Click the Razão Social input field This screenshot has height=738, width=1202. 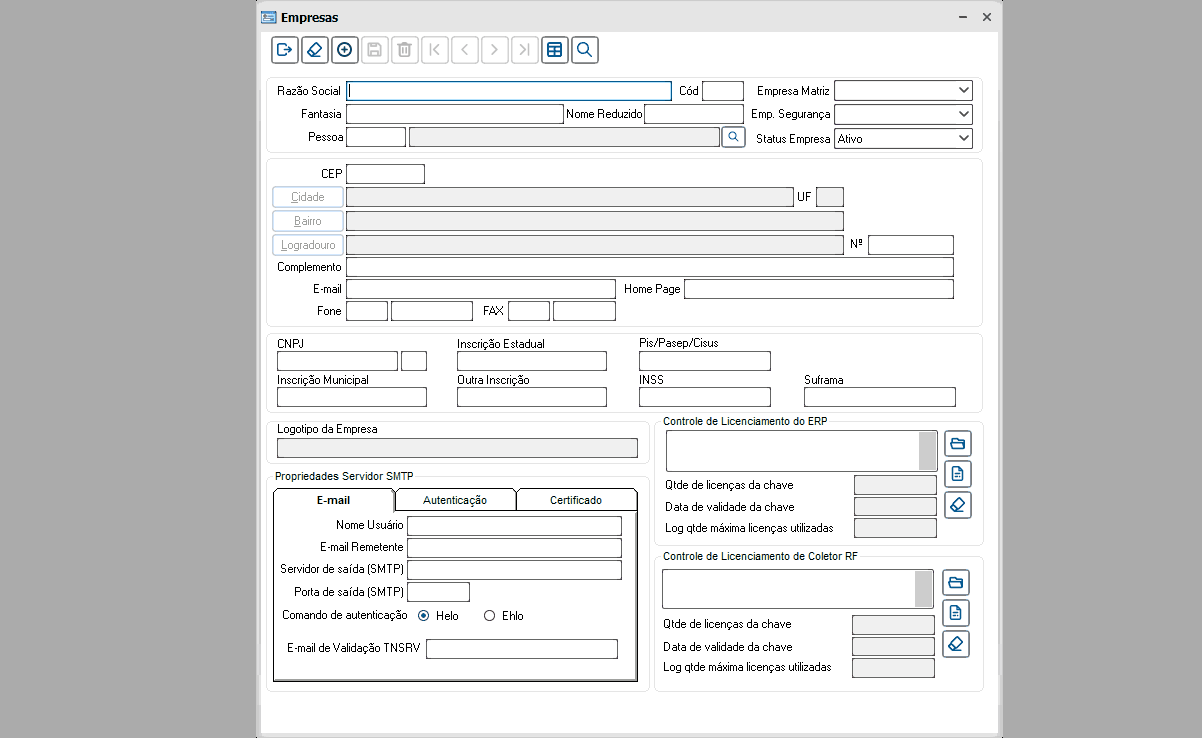click(509, 91)
